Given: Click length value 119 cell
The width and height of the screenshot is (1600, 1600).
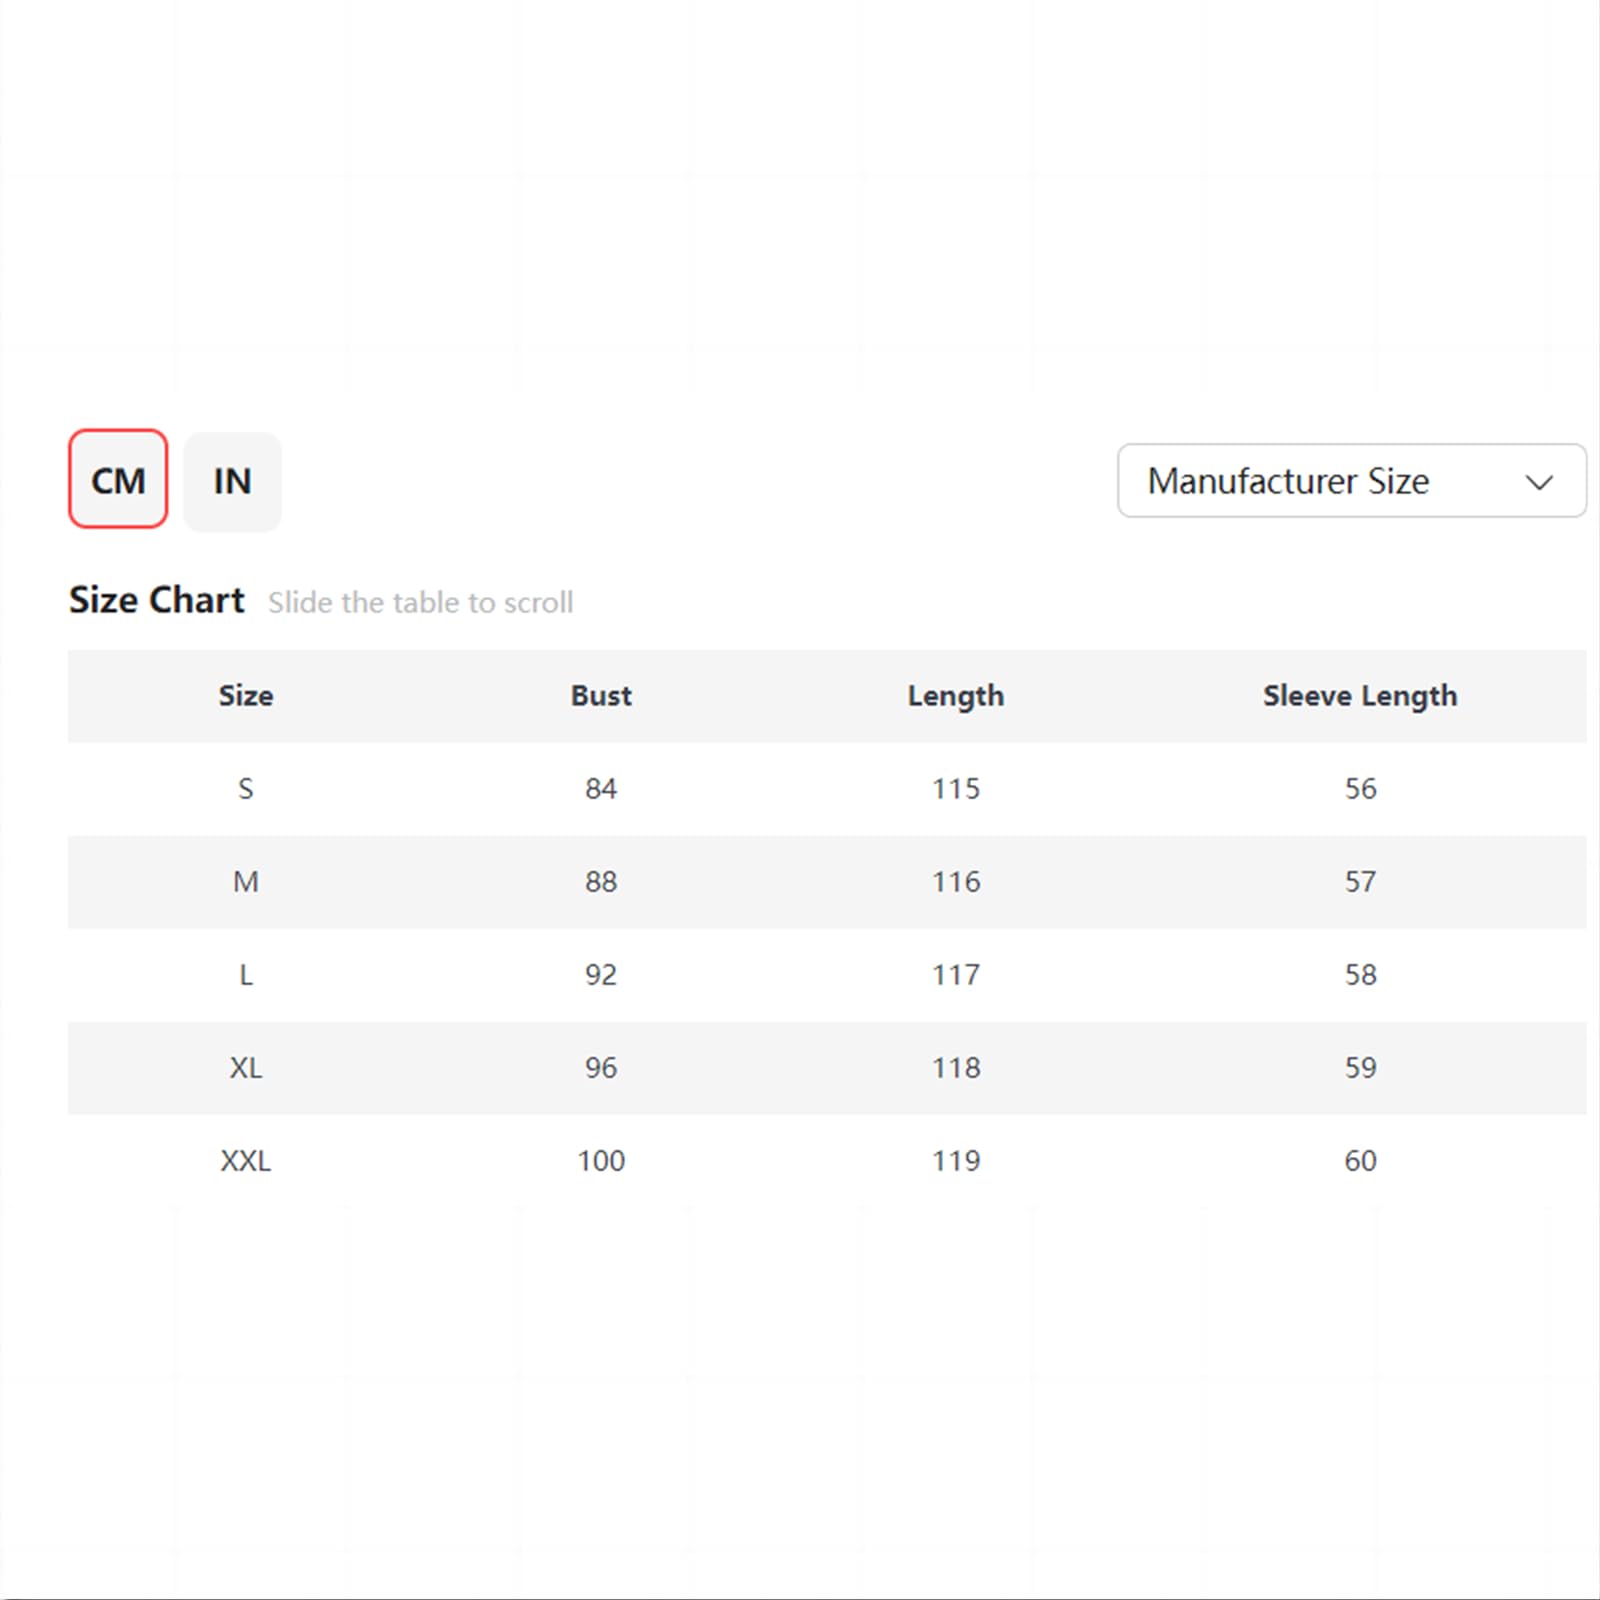Looking at the screenshot, I should pyautogui.click(x=956, y=1161).
